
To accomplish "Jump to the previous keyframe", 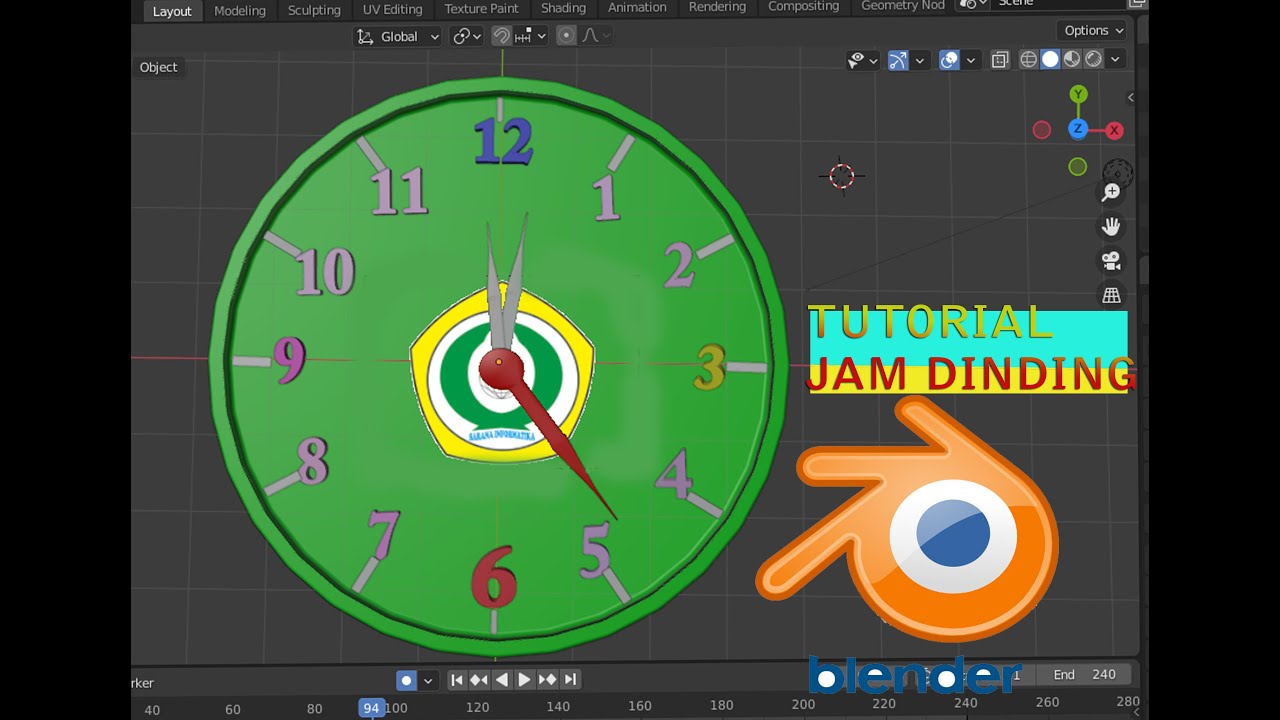I will [479, 680].
